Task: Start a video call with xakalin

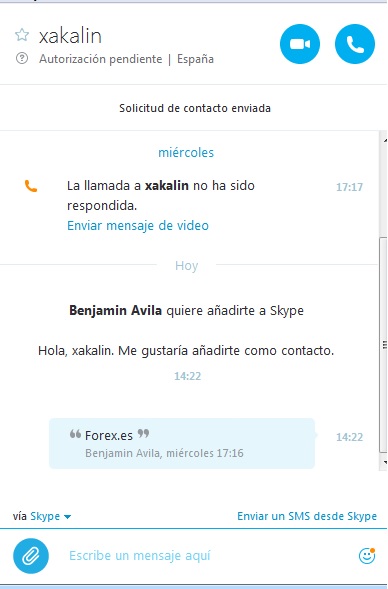Action: coord(300,44)
